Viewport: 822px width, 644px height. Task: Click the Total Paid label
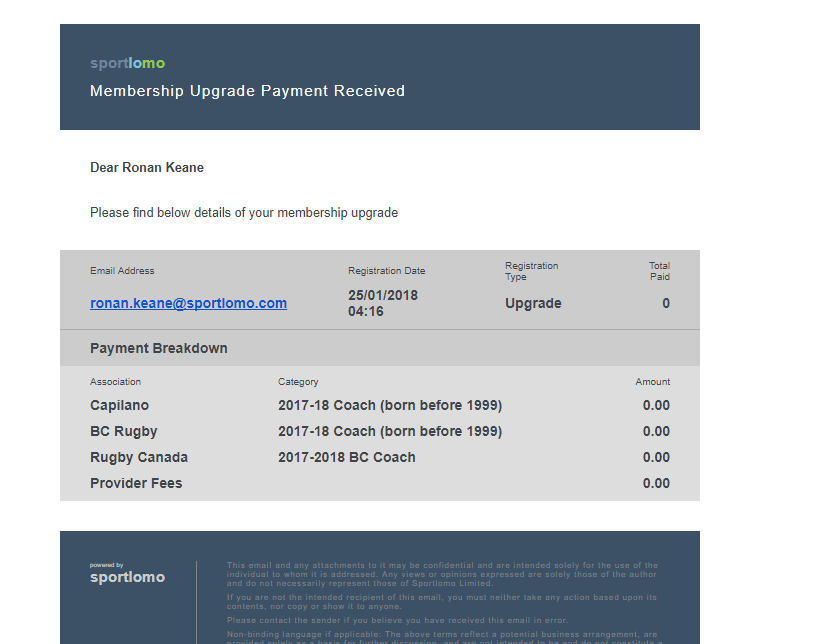pos(659,271)
